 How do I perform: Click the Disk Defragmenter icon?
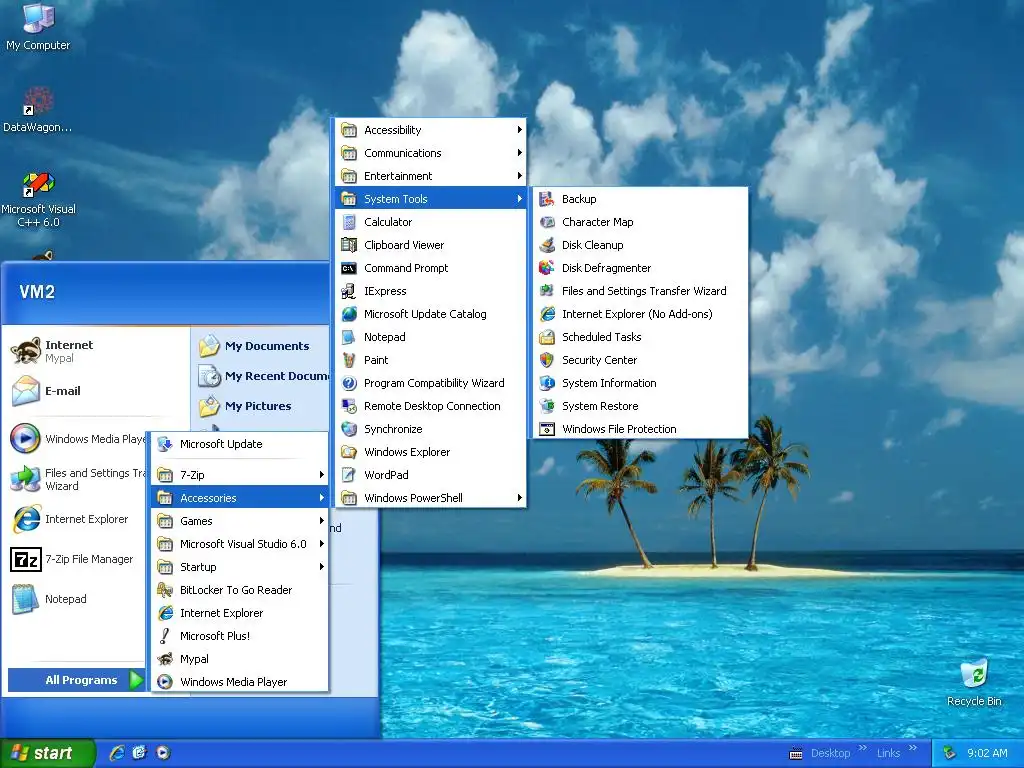[547, 268]
